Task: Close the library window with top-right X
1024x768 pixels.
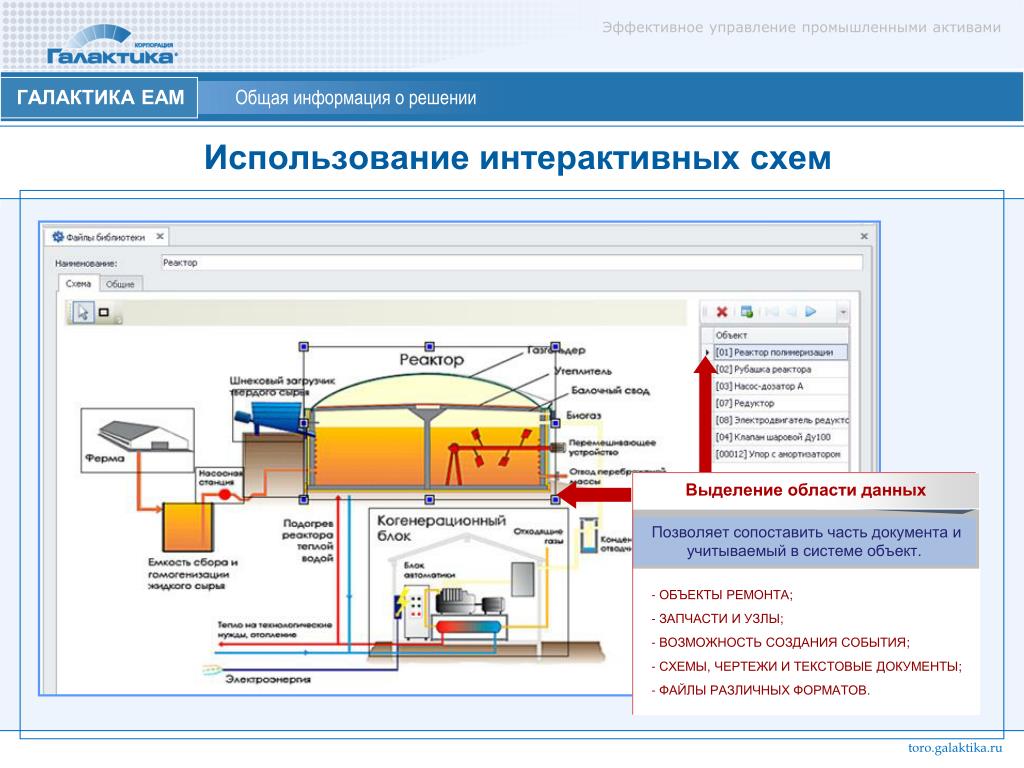Action: click(x=864, y=236)
